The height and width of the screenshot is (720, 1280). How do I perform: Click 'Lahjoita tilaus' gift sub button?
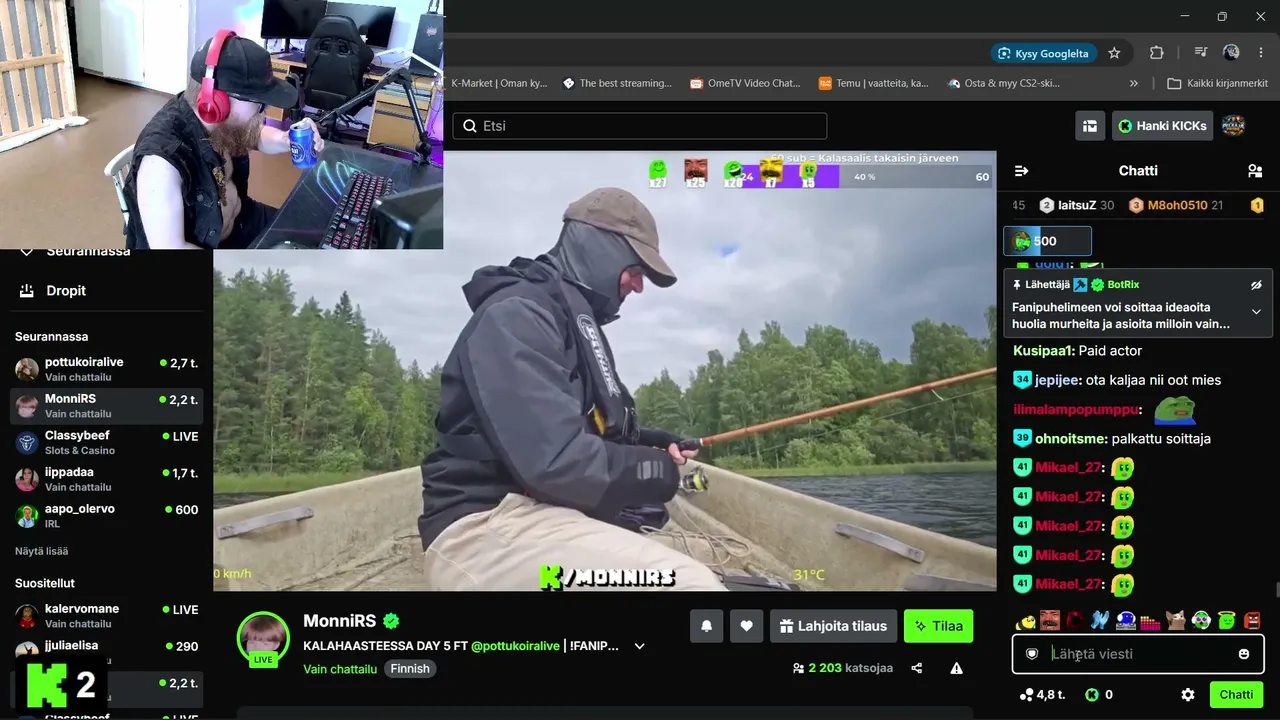(832, 626)
